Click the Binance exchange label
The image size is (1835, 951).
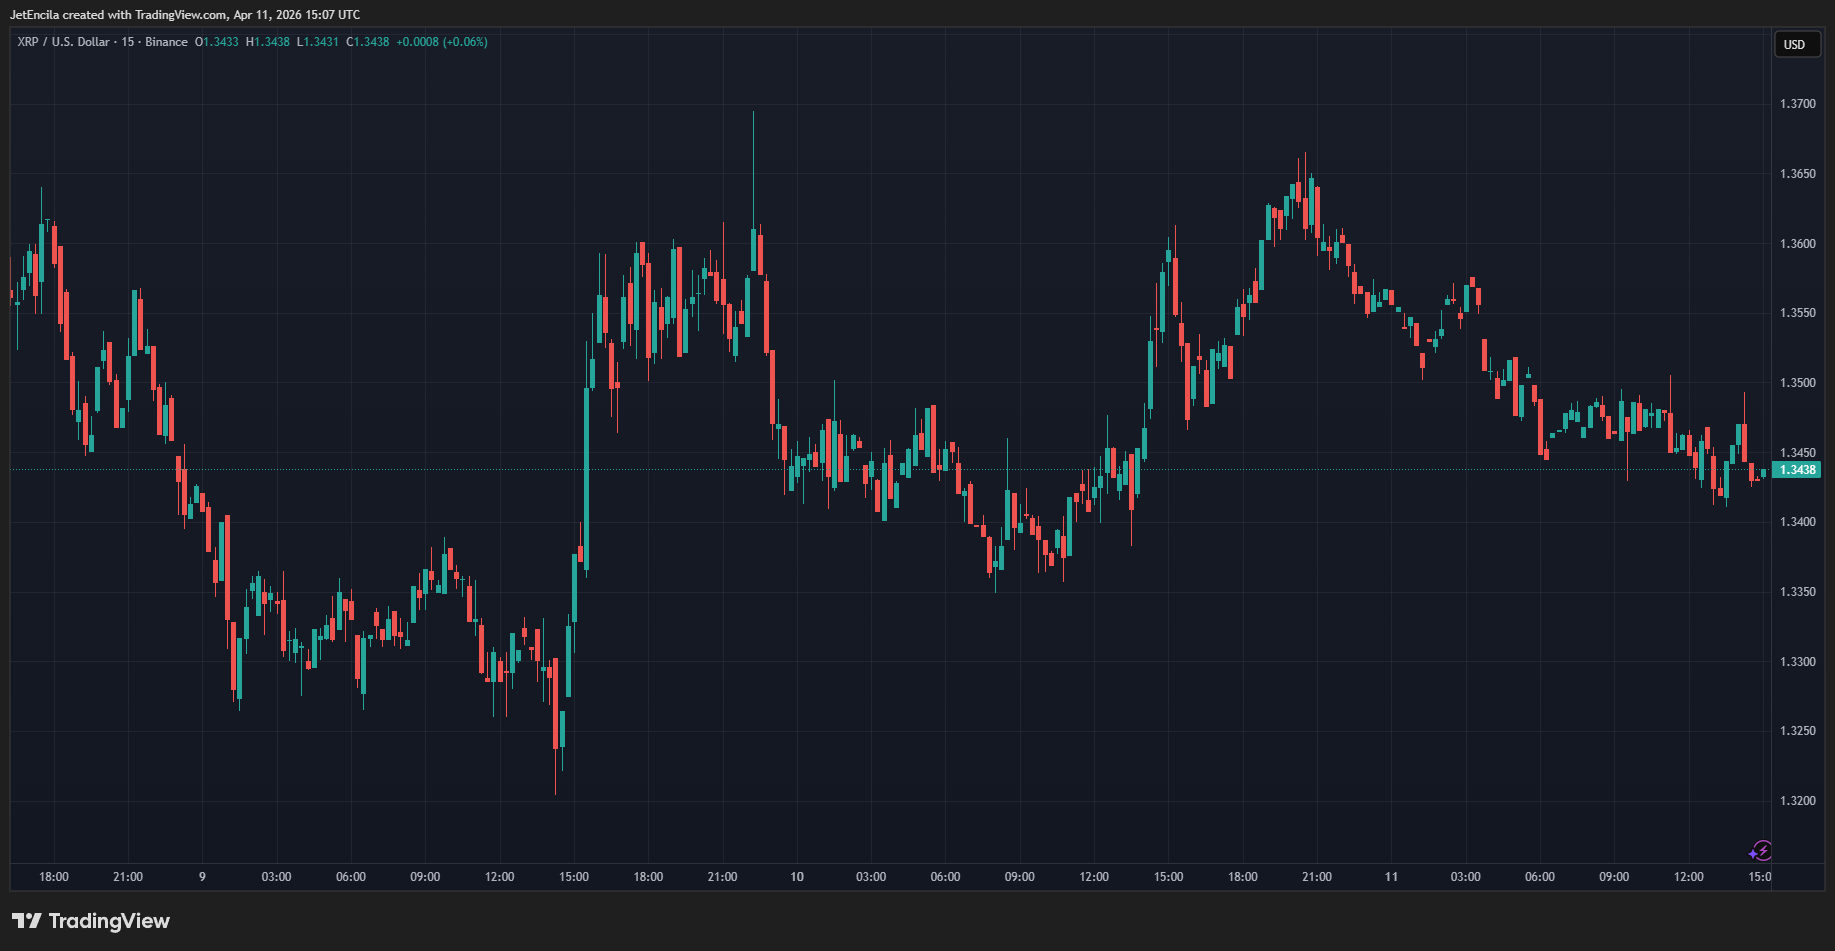coord(166,42)
